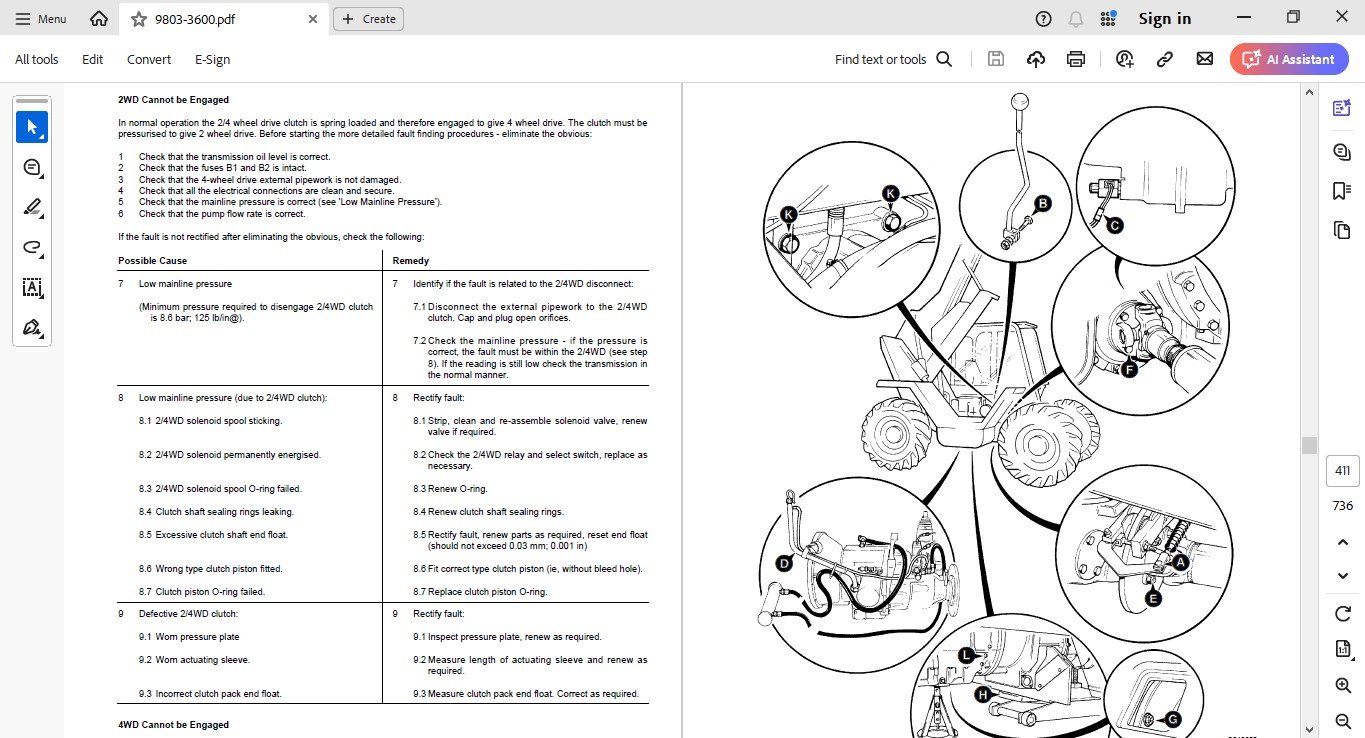
Task: Open the Adobe apps grid icon
Action: [1108, 19]
